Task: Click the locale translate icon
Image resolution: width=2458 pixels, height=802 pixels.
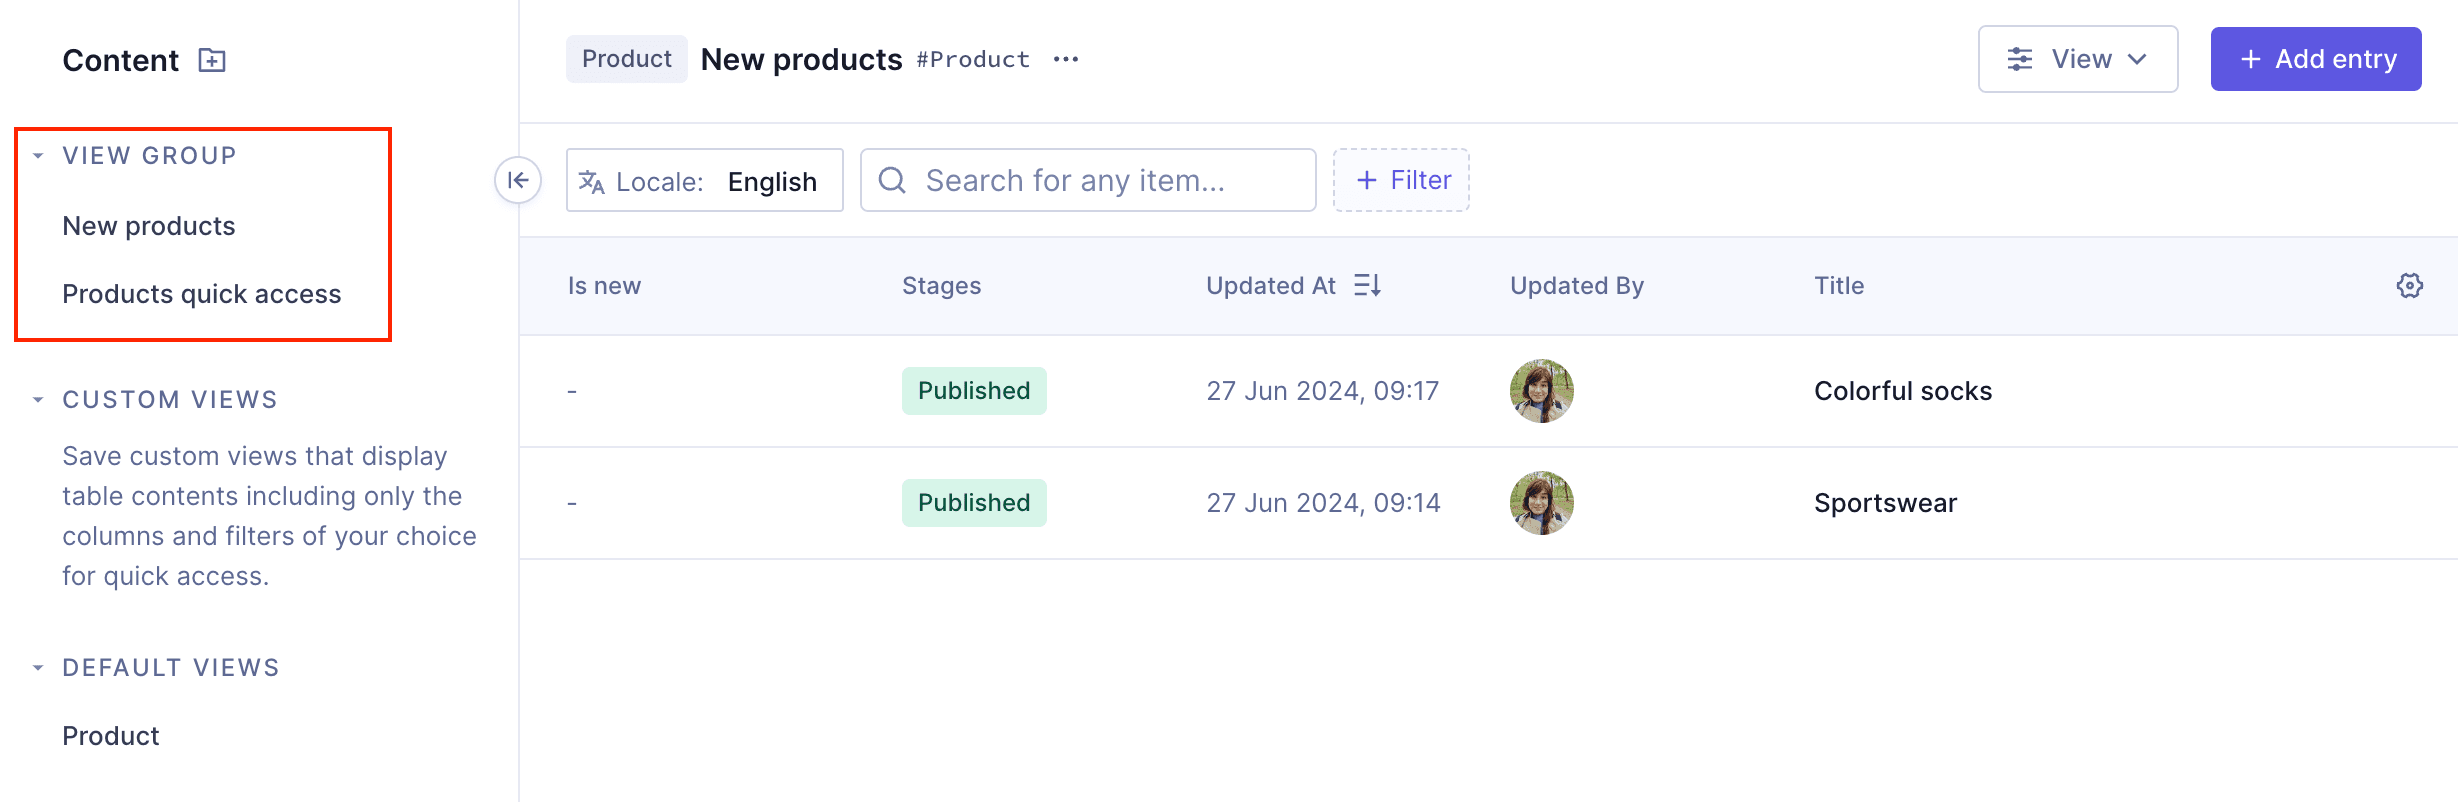Action: point(592,181)
